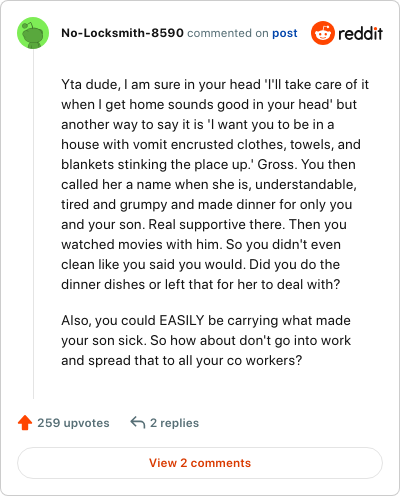Click the line mentioning "vomit encrusted clothes"
The height and width of the screenshot is (496, 400).
[x=211, y=145]
